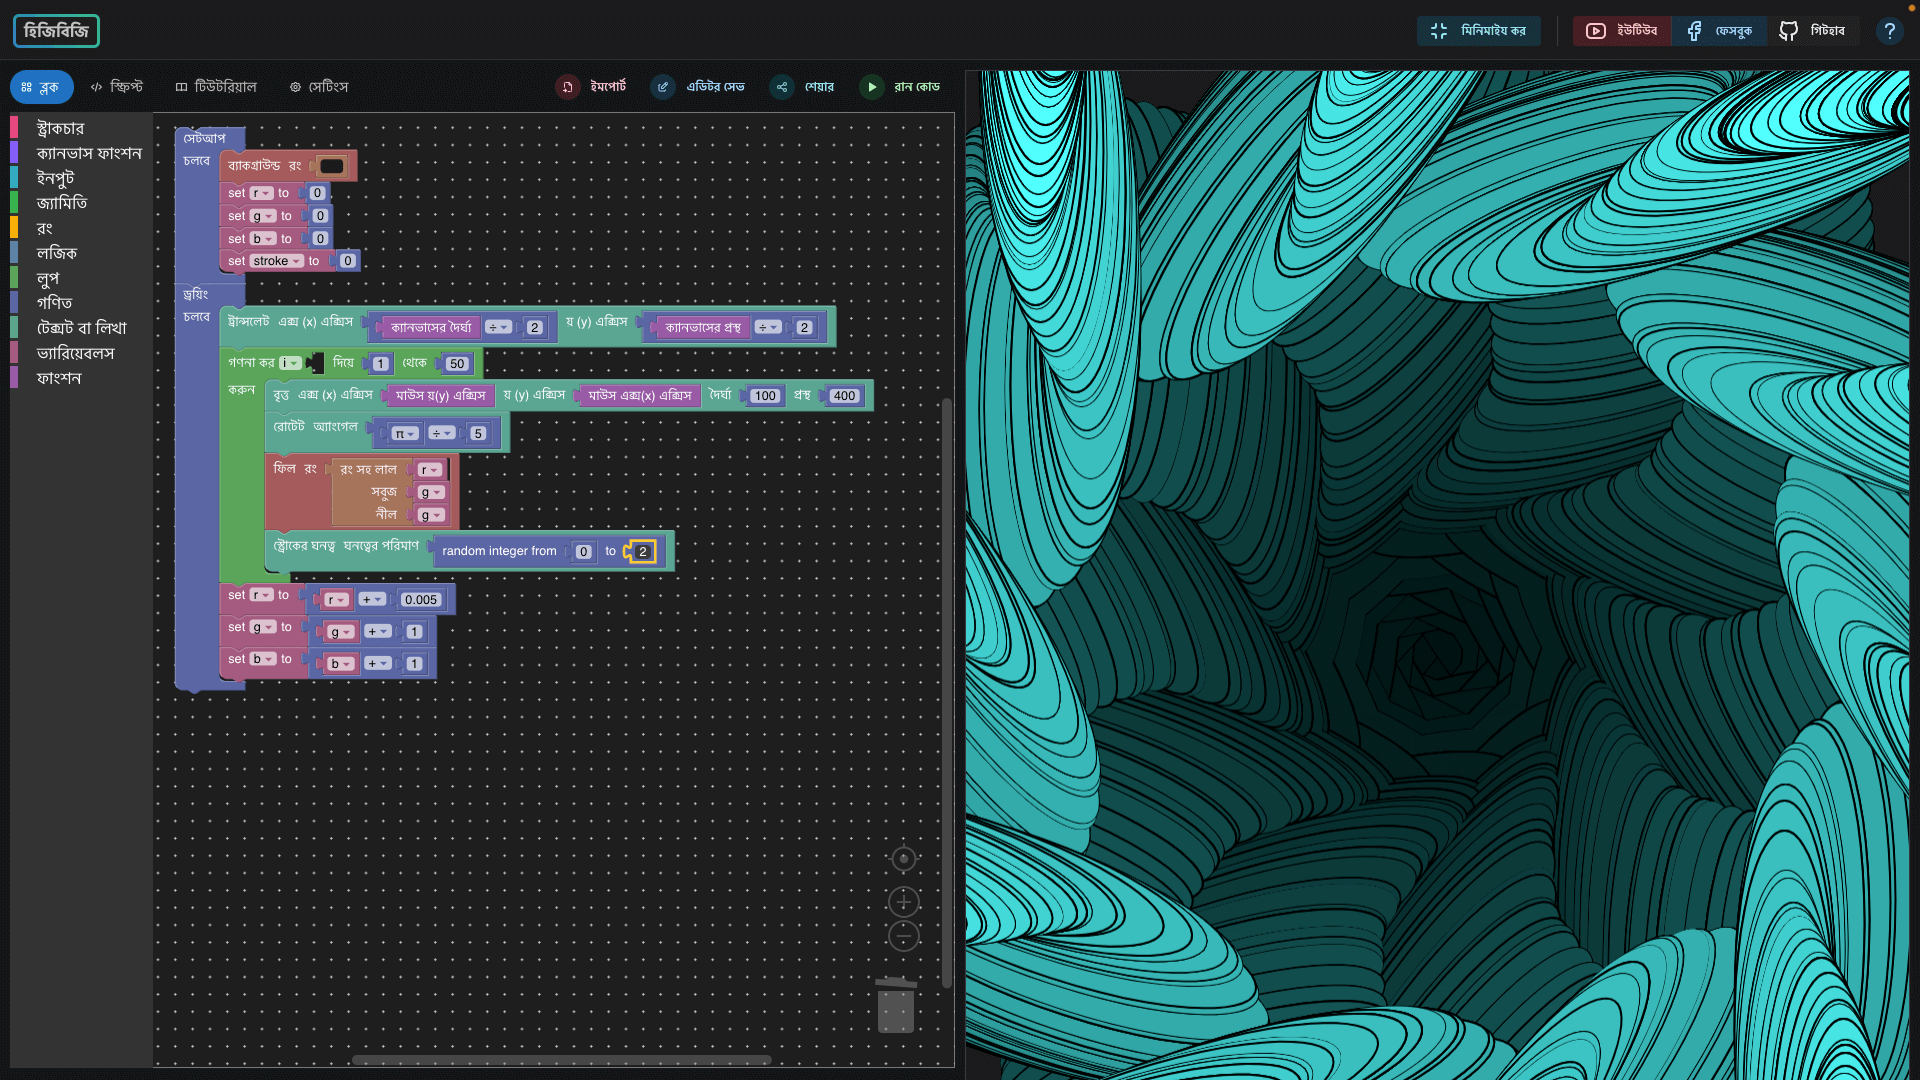
Task: Open the GitHub link icon
Action: [x=1789, y=31]
